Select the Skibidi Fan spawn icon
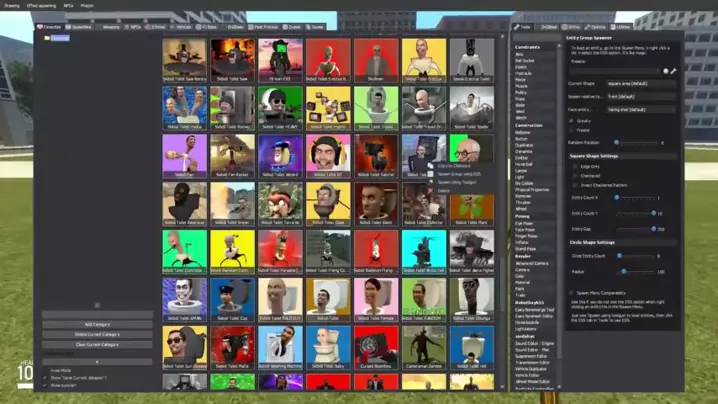Viewport: 718px width, 404px height. coord(184,155)
